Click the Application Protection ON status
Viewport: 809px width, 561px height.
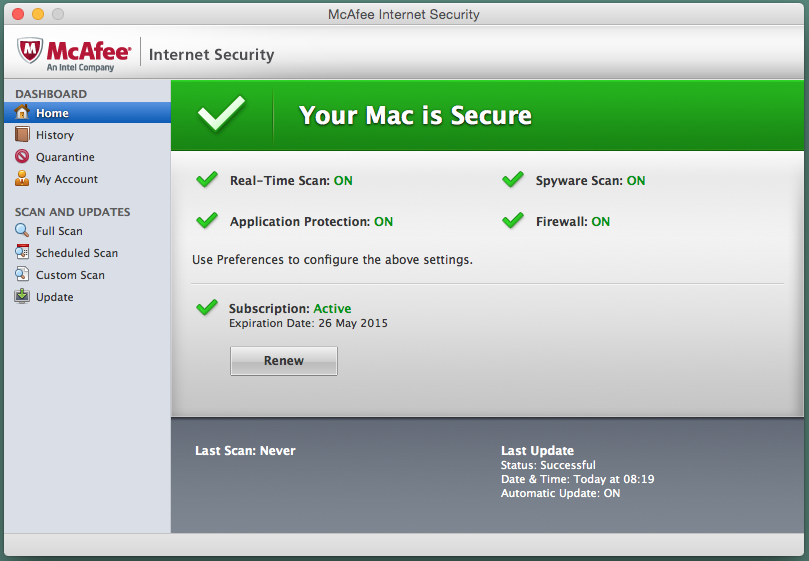[x=383, y=222]
